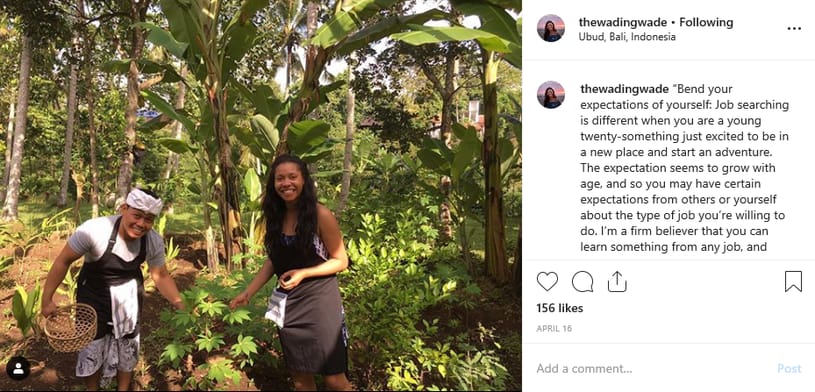Save the post with the bookmark icon
The image size is (815, 392).
(x=793, y=281)
